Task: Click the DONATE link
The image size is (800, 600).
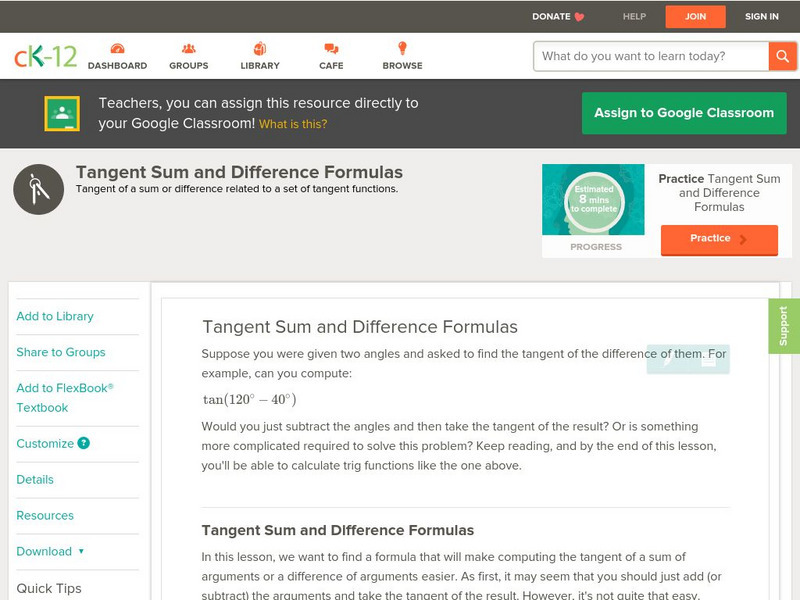Action: pyautogui.click(x=551, y=16)
